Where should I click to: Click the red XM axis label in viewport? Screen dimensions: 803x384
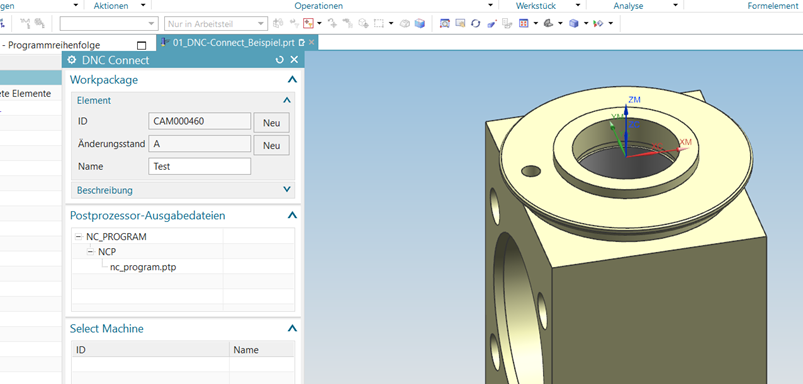[x=686, y=141]
